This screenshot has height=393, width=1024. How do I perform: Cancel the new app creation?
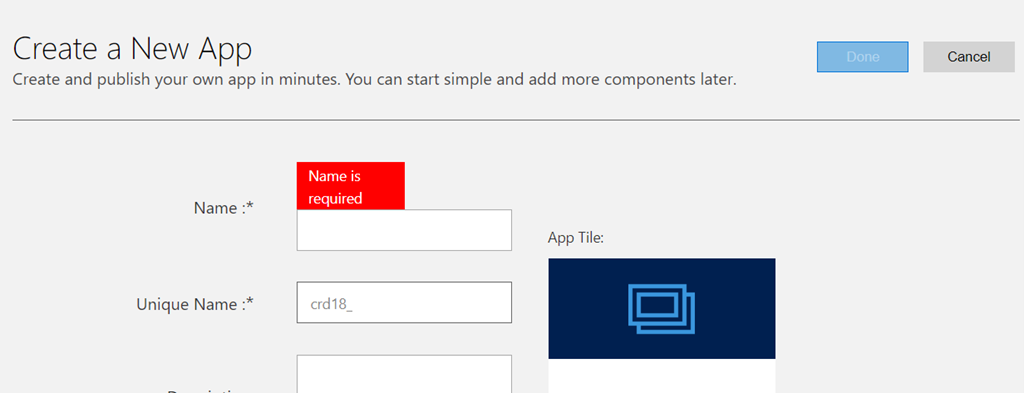[x=968, y=57]
